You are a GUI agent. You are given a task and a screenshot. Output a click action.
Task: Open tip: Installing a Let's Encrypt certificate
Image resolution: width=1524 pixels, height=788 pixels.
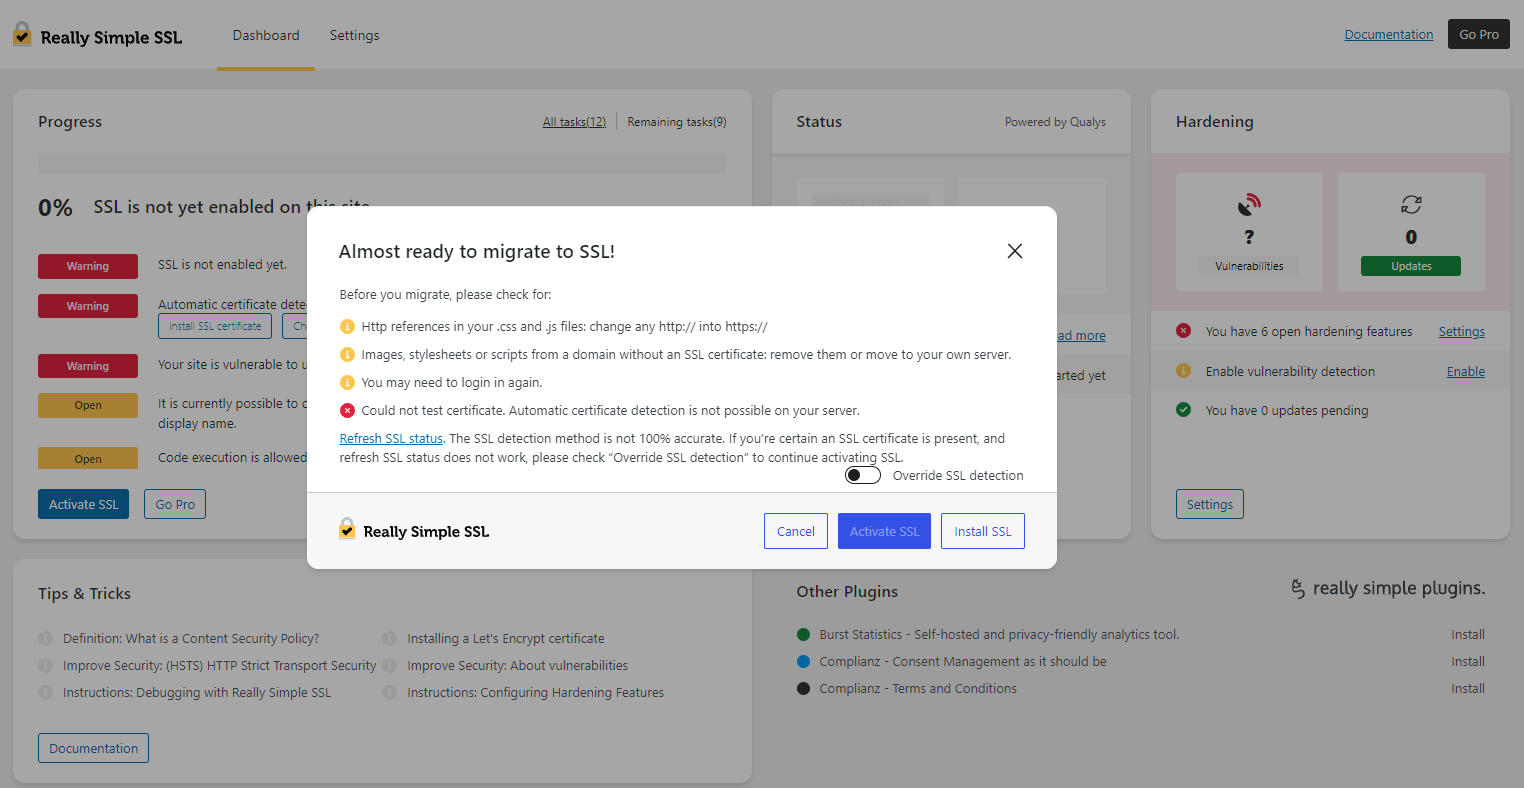pyautogui.click(x=506, y=638)
